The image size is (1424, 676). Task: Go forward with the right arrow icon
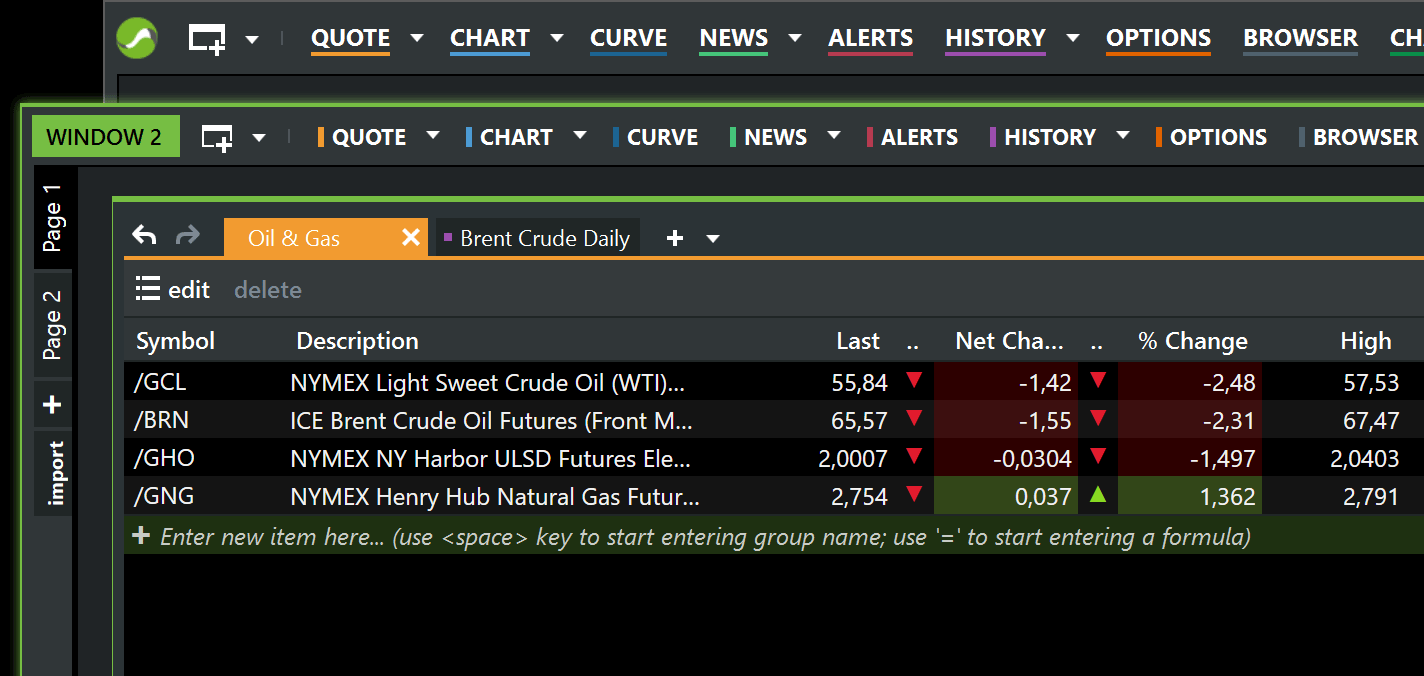[x=188, y=236]
